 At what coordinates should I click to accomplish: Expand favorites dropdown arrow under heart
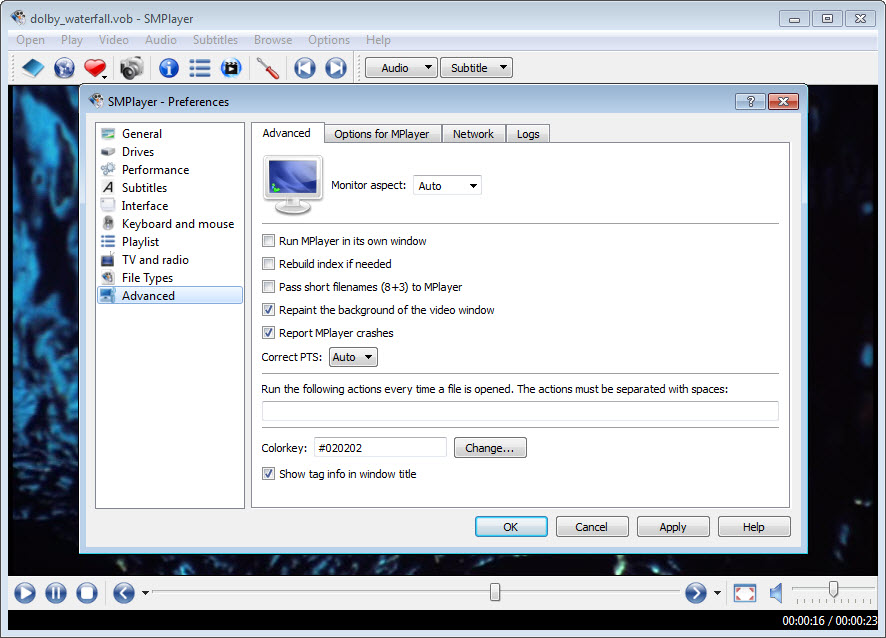click(x=105, y=76)
